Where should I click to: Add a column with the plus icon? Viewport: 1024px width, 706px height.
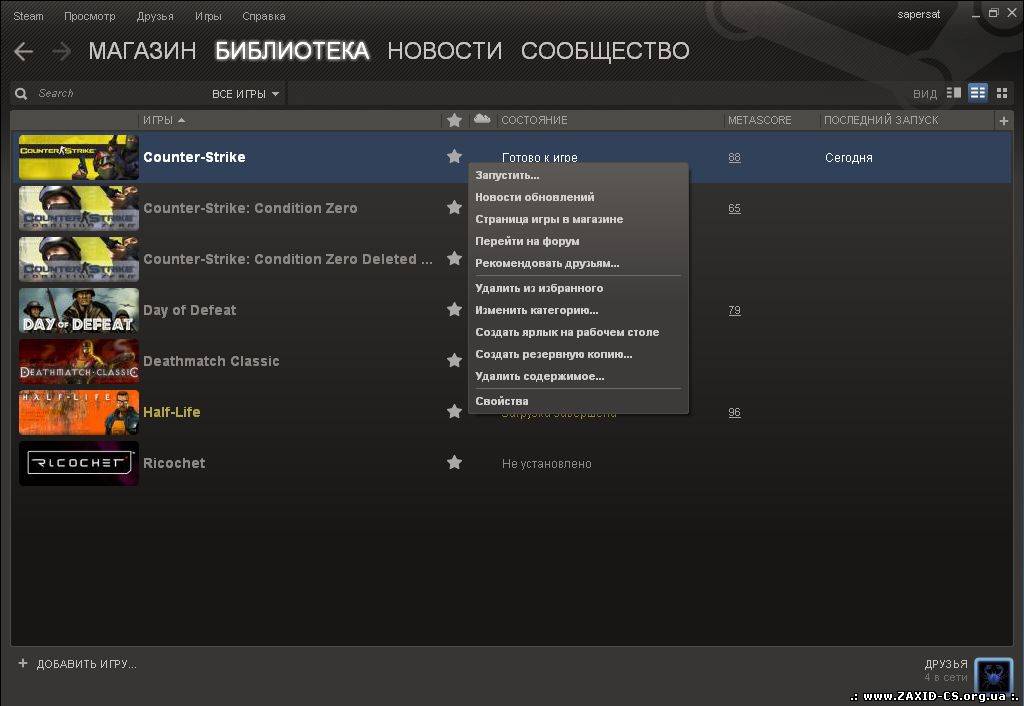1004,121
